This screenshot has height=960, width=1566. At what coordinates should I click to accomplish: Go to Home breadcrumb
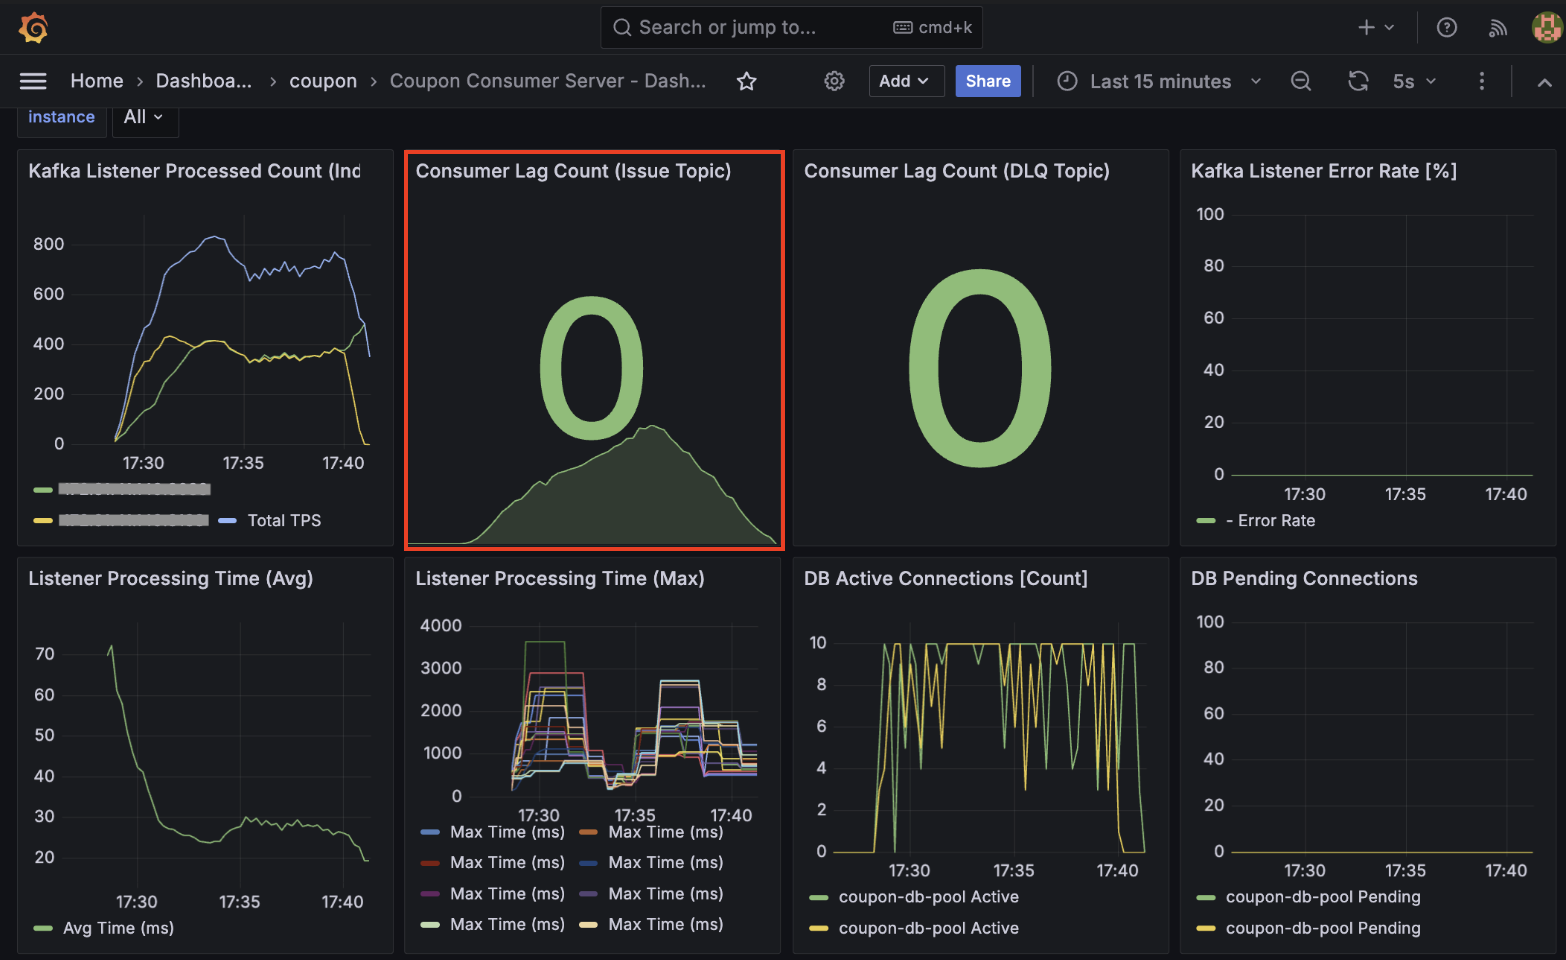coord(97,81)
